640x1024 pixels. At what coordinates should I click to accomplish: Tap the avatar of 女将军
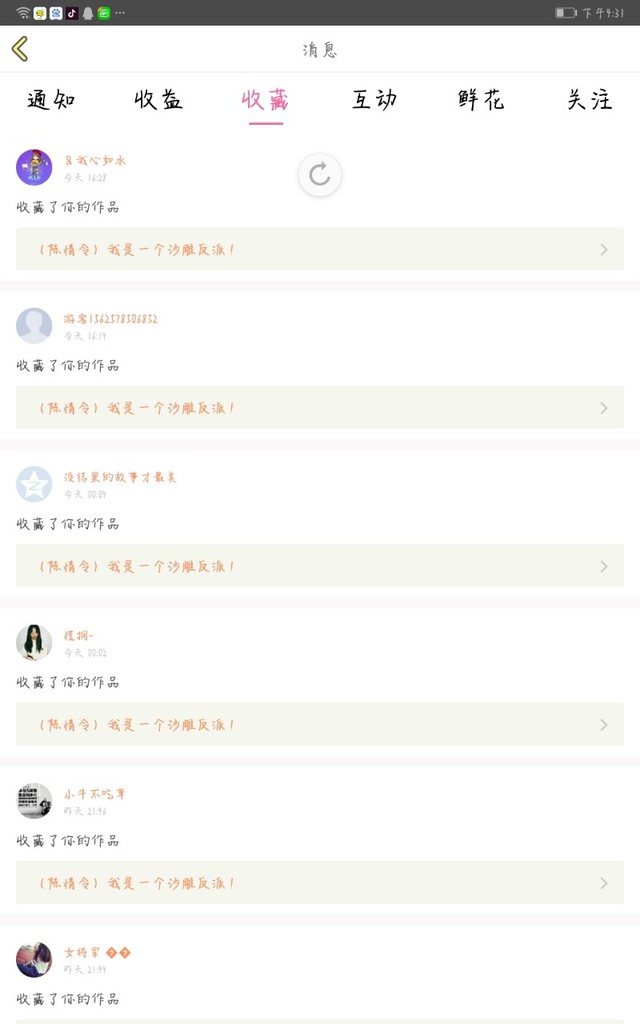click(x=34, y=959)
